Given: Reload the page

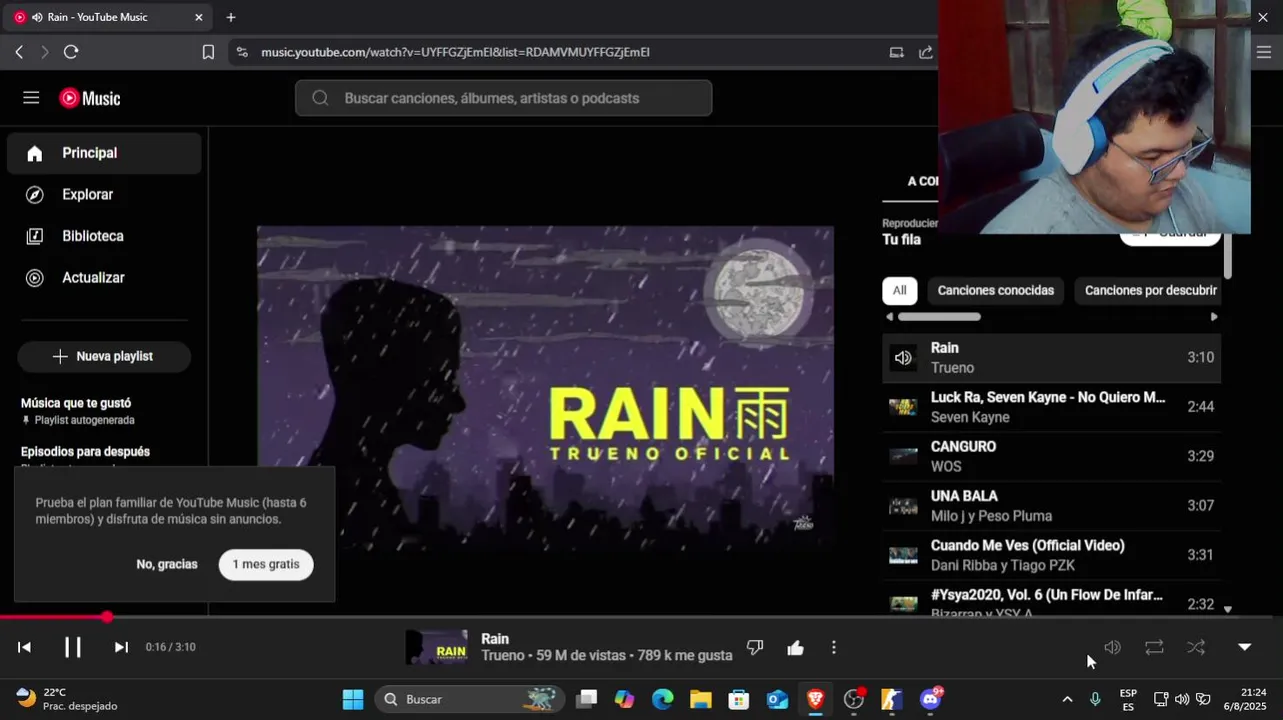Looking at the screenshot, I should pyautogui.click(x=71, y=52).
